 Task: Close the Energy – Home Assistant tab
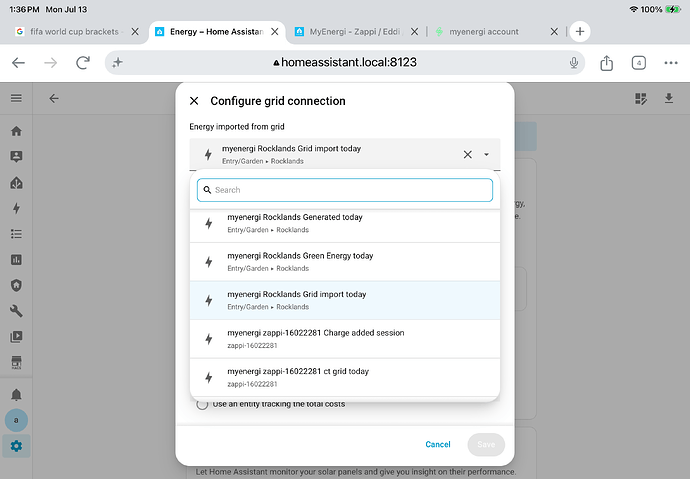[275, 32]
